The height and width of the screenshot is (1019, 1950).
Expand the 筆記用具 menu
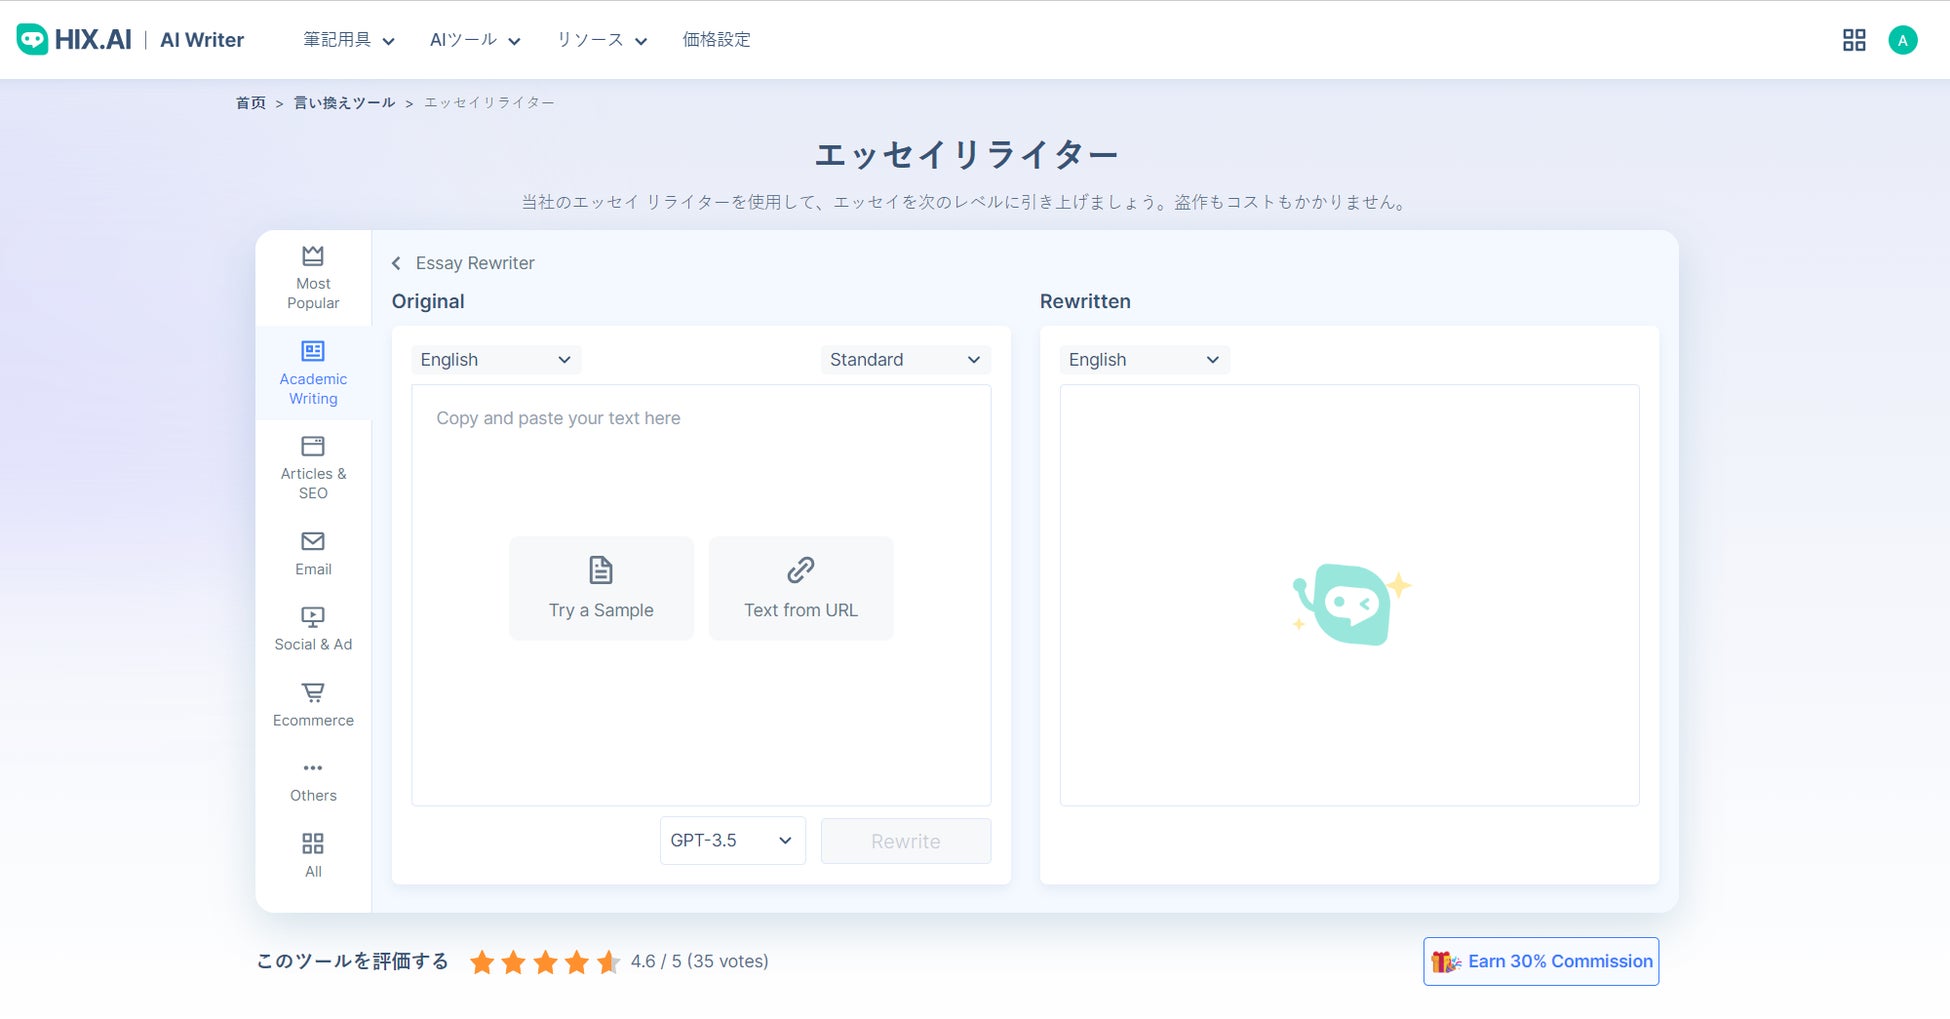(349, 40)
